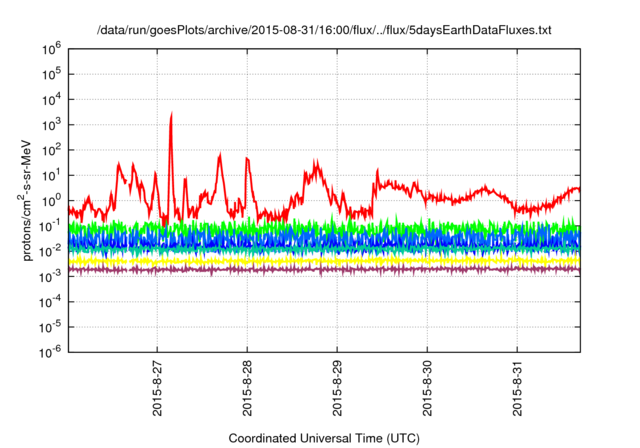Select the 10^0 y-axis label

(51, 201)
